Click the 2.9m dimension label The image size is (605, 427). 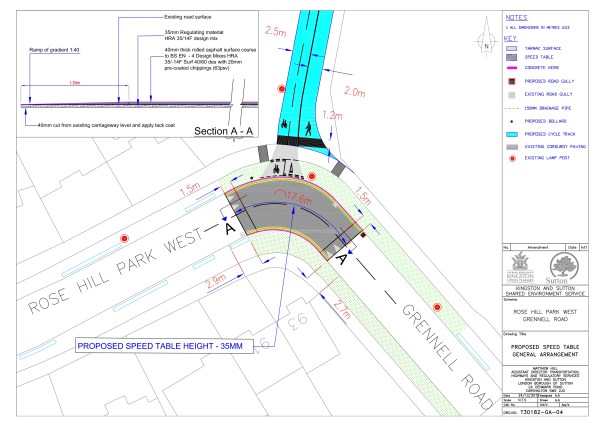click(x=216, y=282)
